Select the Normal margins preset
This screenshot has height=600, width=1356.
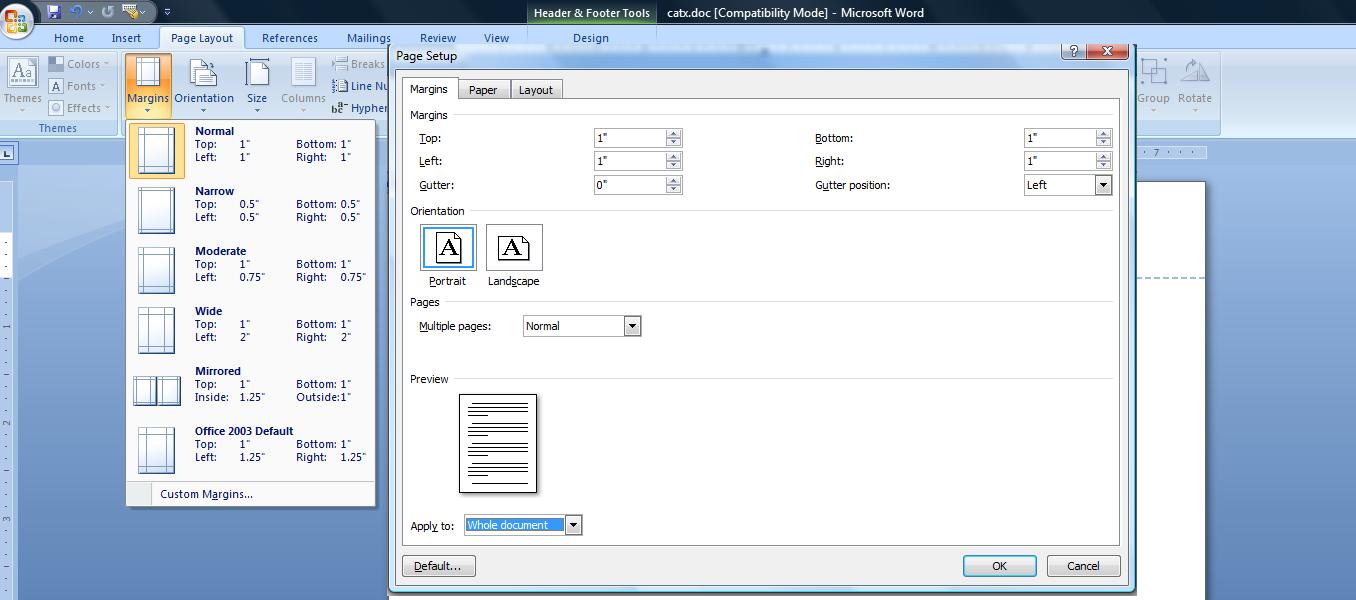click(251, 150)
